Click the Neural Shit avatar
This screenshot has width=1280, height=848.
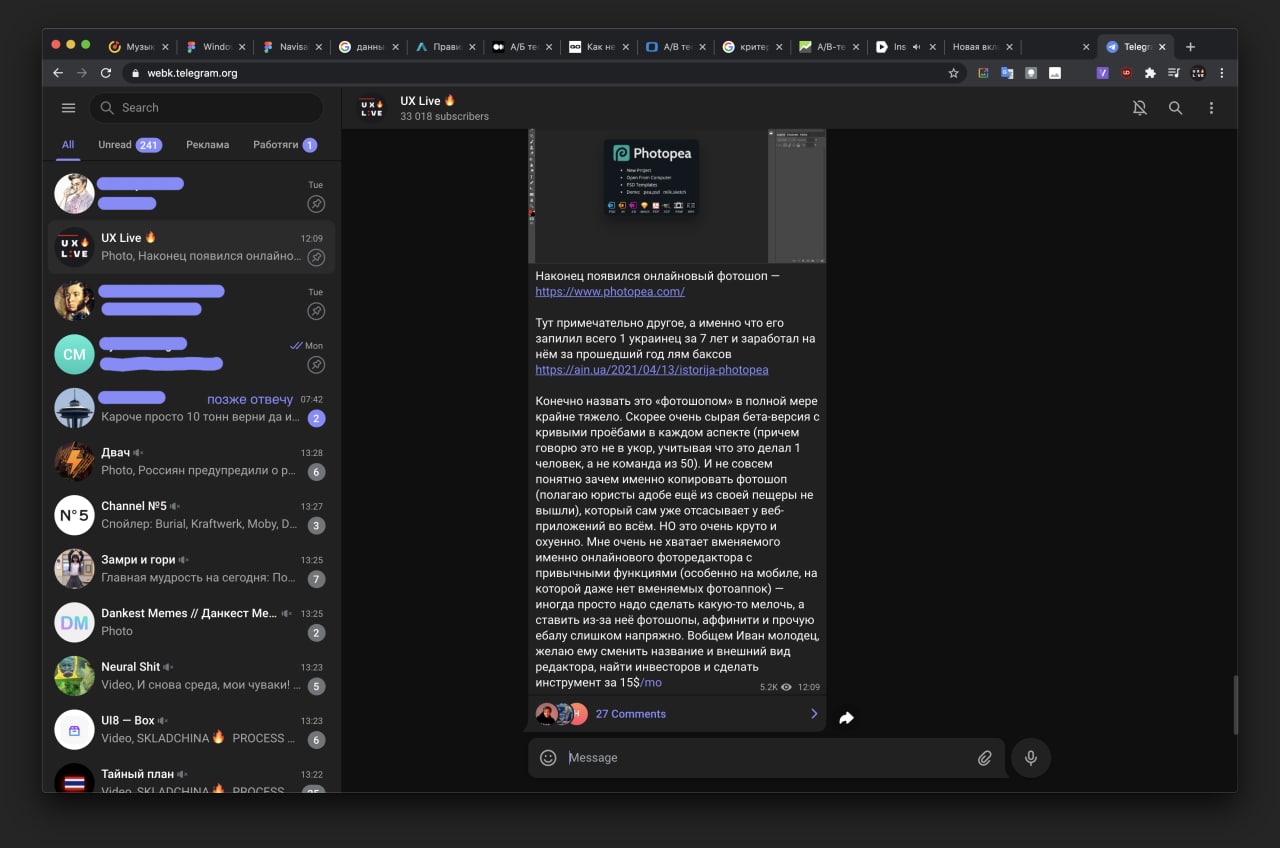click(74, 676)
